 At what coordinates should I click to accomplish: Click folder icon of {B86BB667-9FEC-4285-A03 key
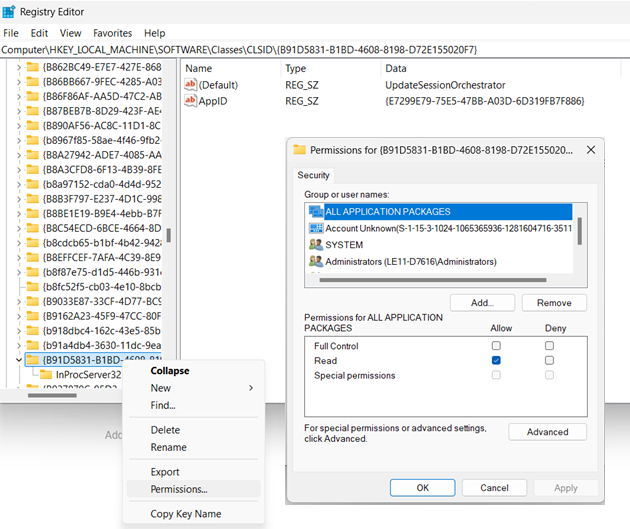pos(33,82)
